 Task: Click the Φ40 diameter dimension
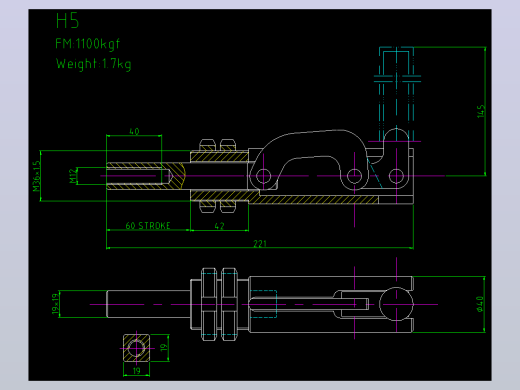click(x=480, y=304)
